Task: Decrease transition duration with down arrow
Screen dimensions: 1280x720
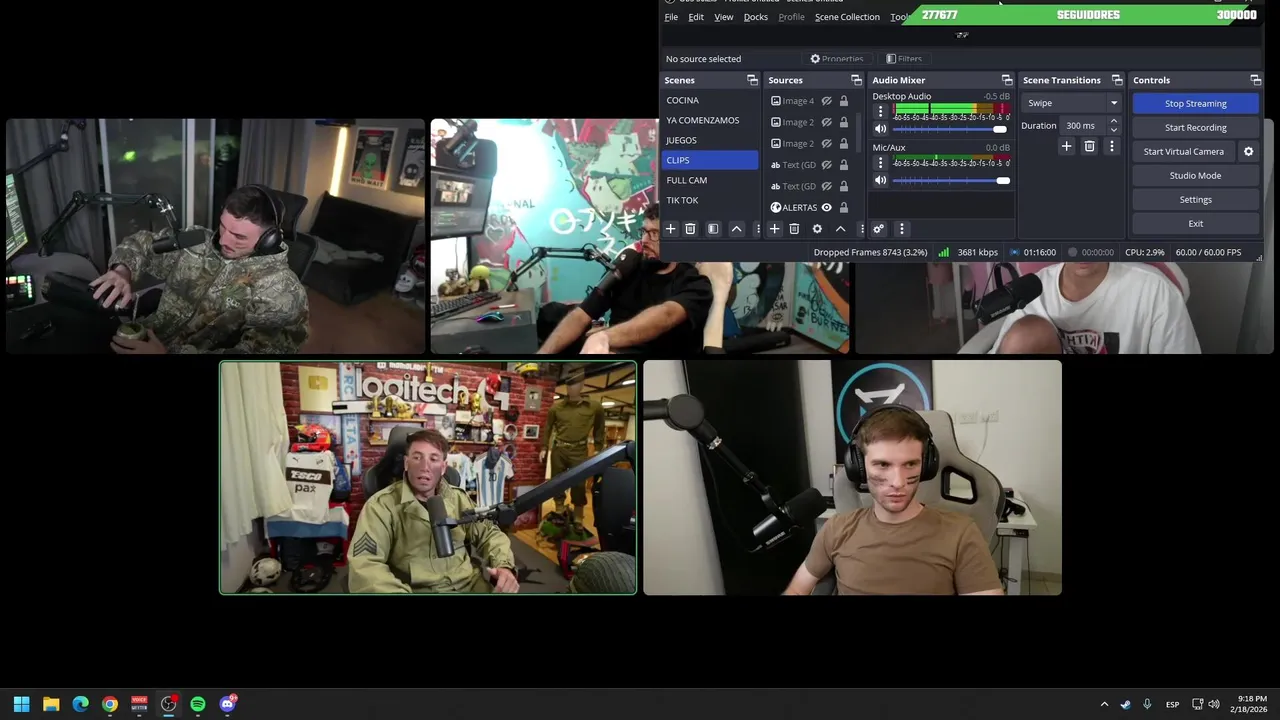Action: point(1113,130)
